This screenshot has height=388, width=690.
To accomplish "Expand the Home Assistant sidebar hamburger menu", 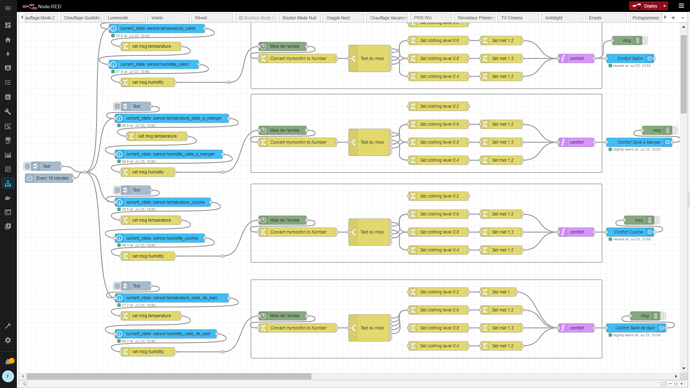I will (x=8, y=8).
